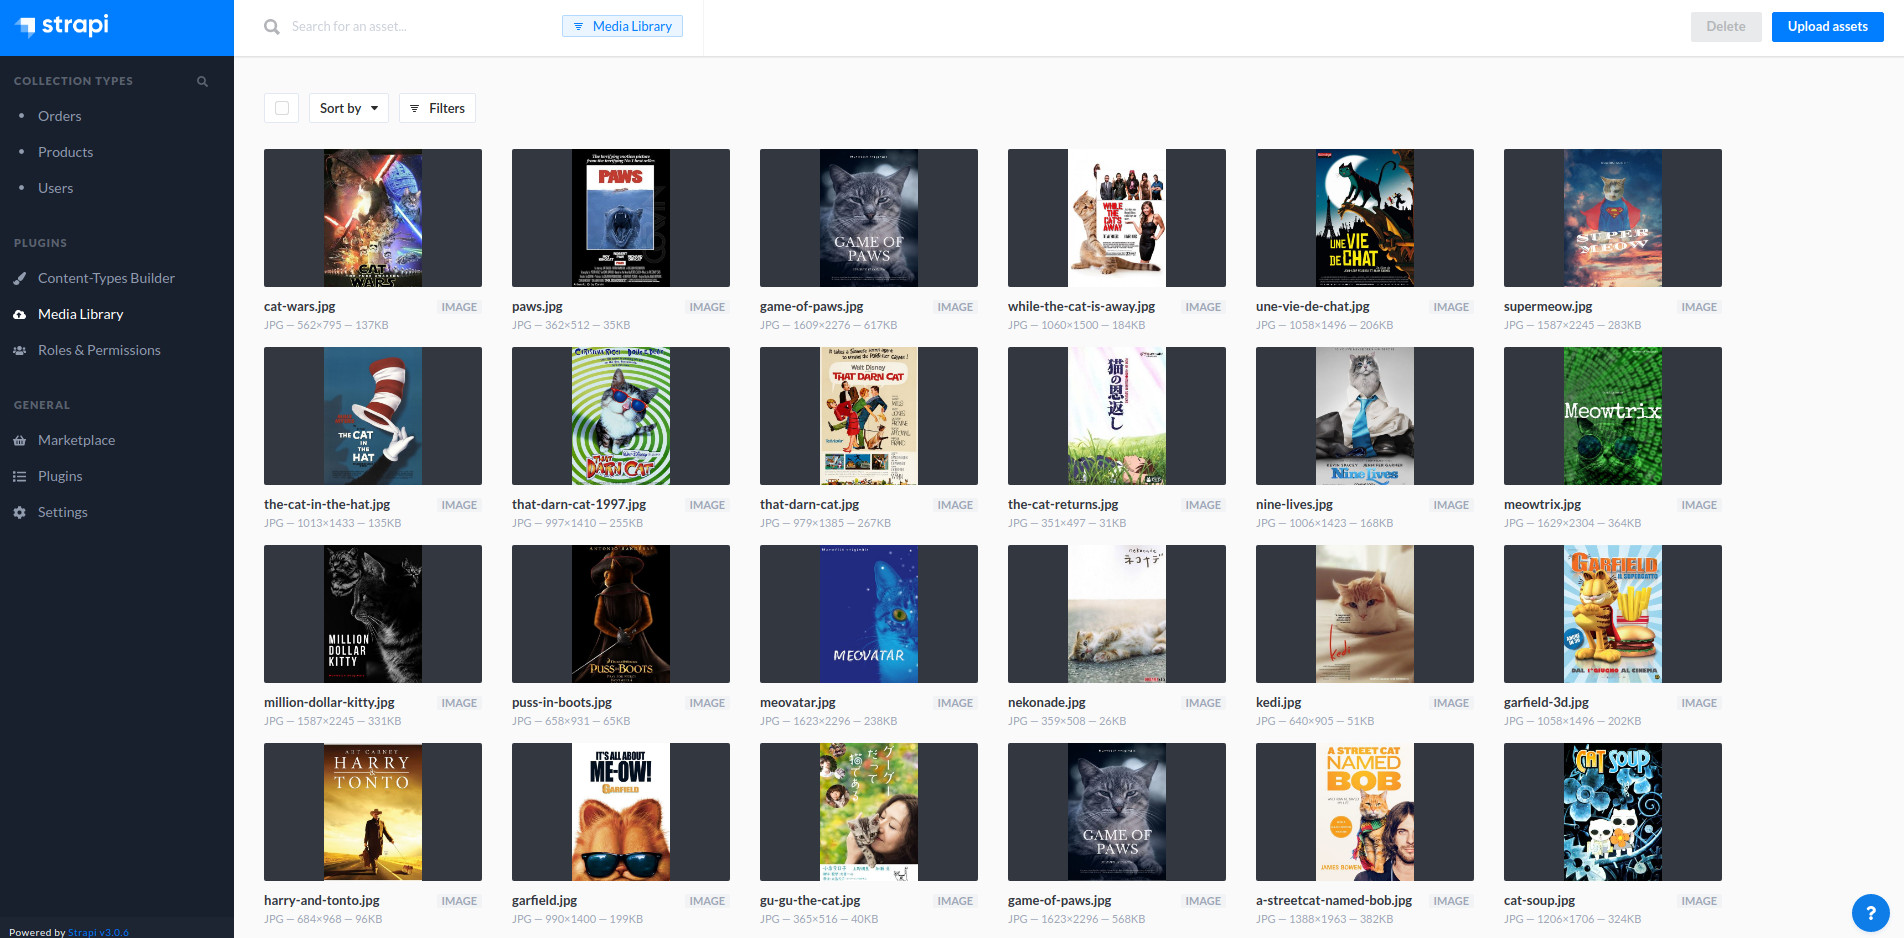1904x938 pixels.
Task: Open the Sort by dropdown
Action: 349,108
